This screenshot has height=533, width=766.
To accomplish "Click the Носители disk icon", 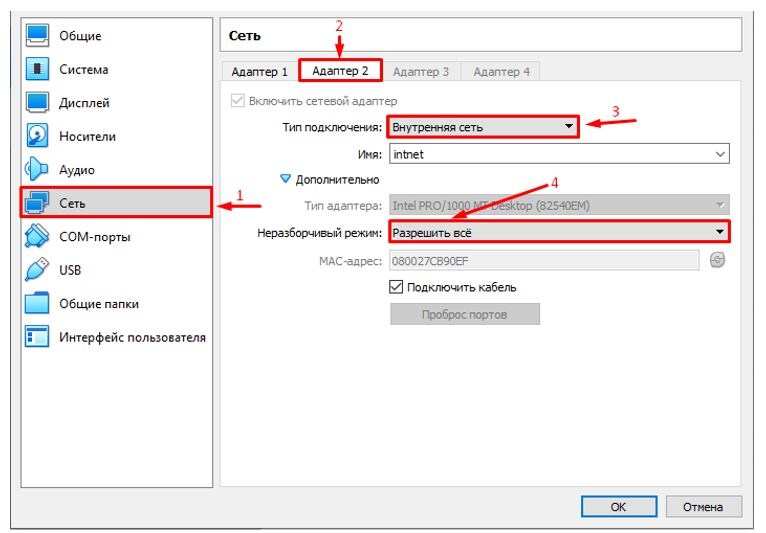I will click(37, 136).
